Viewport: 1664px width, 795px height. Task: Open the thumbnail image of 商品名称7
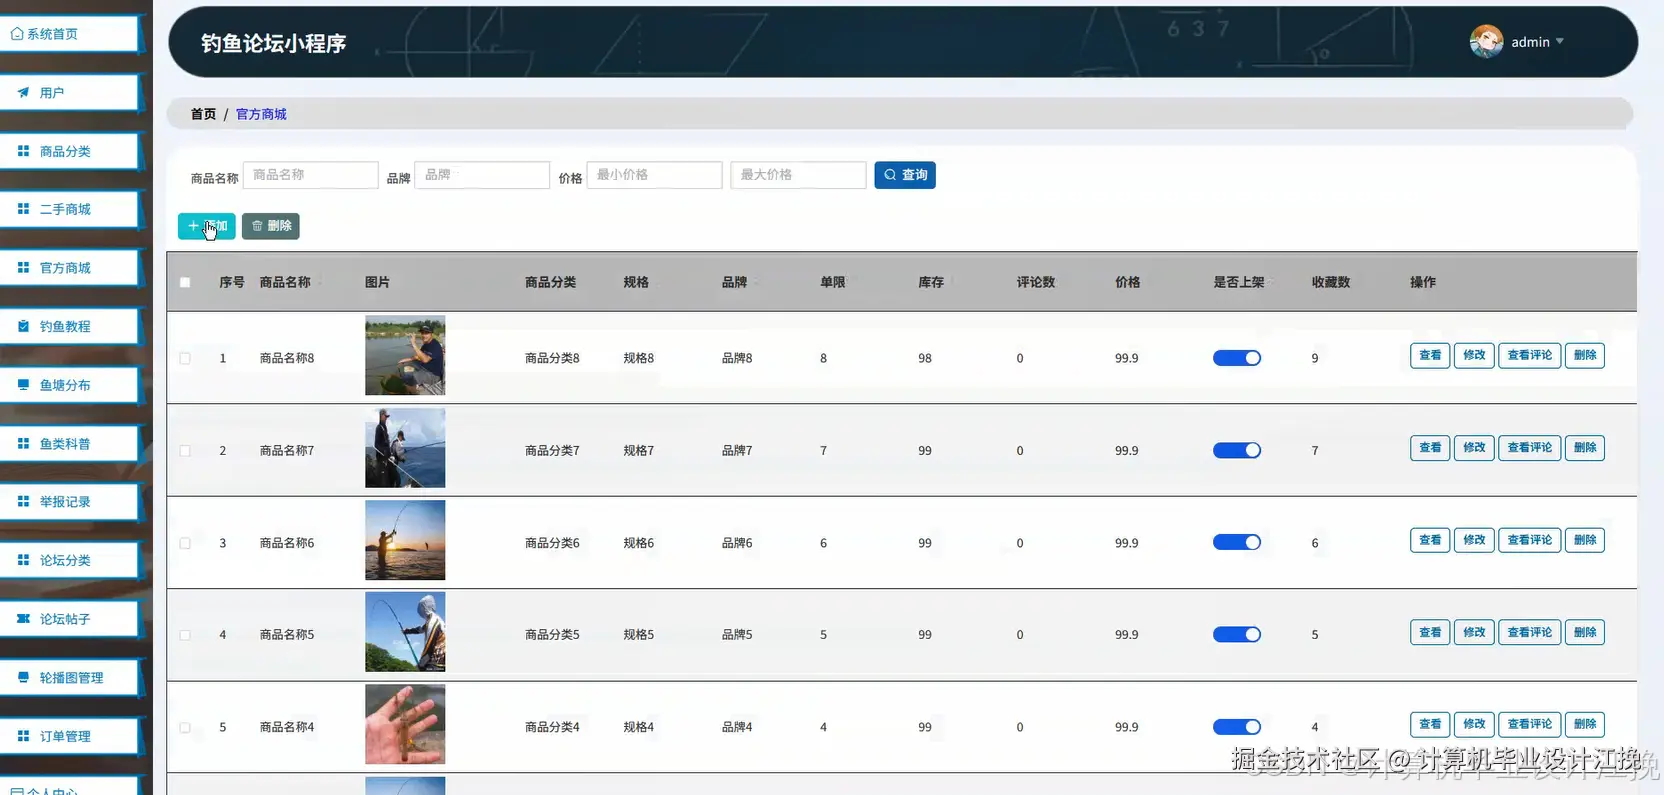pyautogui.click(x=405, y=448)
